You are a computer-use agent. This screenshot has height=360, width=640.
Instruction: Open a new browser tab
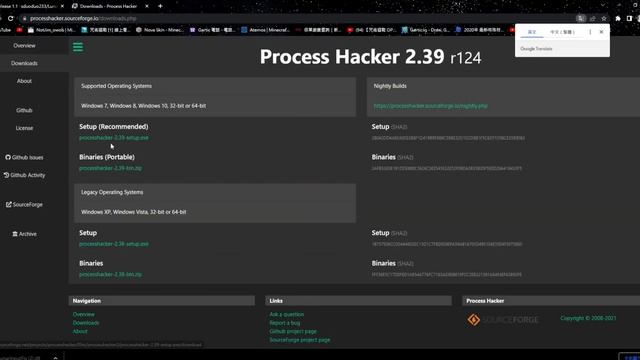coord(160,6)
